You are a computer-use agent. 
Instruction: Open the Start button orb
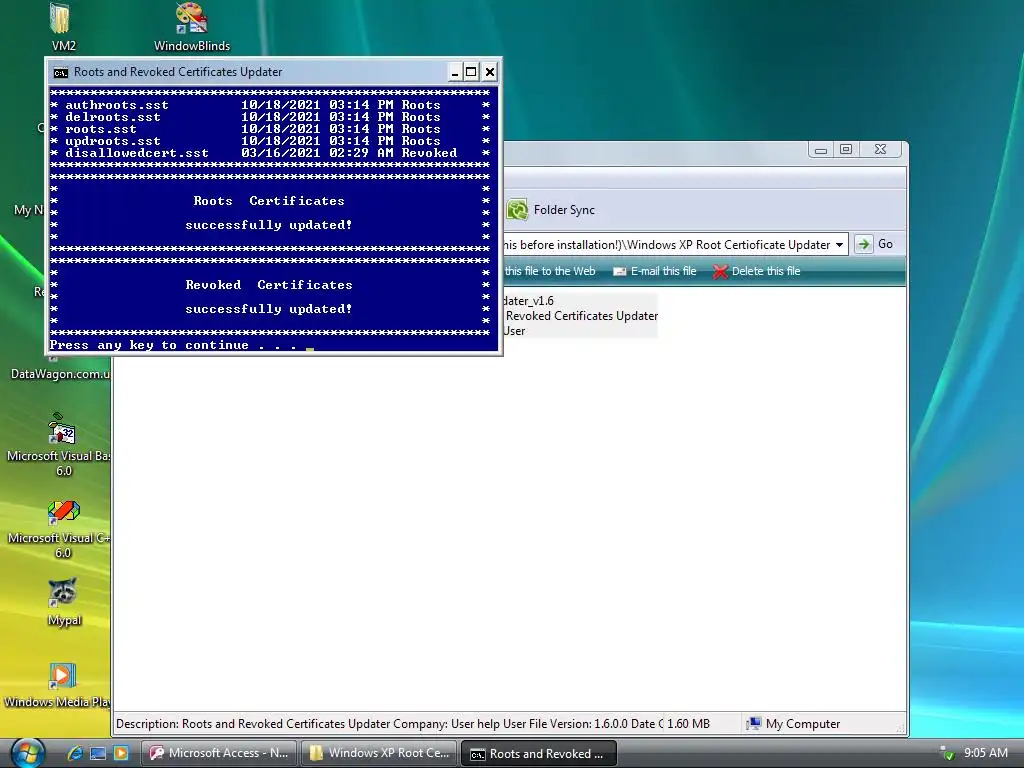(26, 753)
